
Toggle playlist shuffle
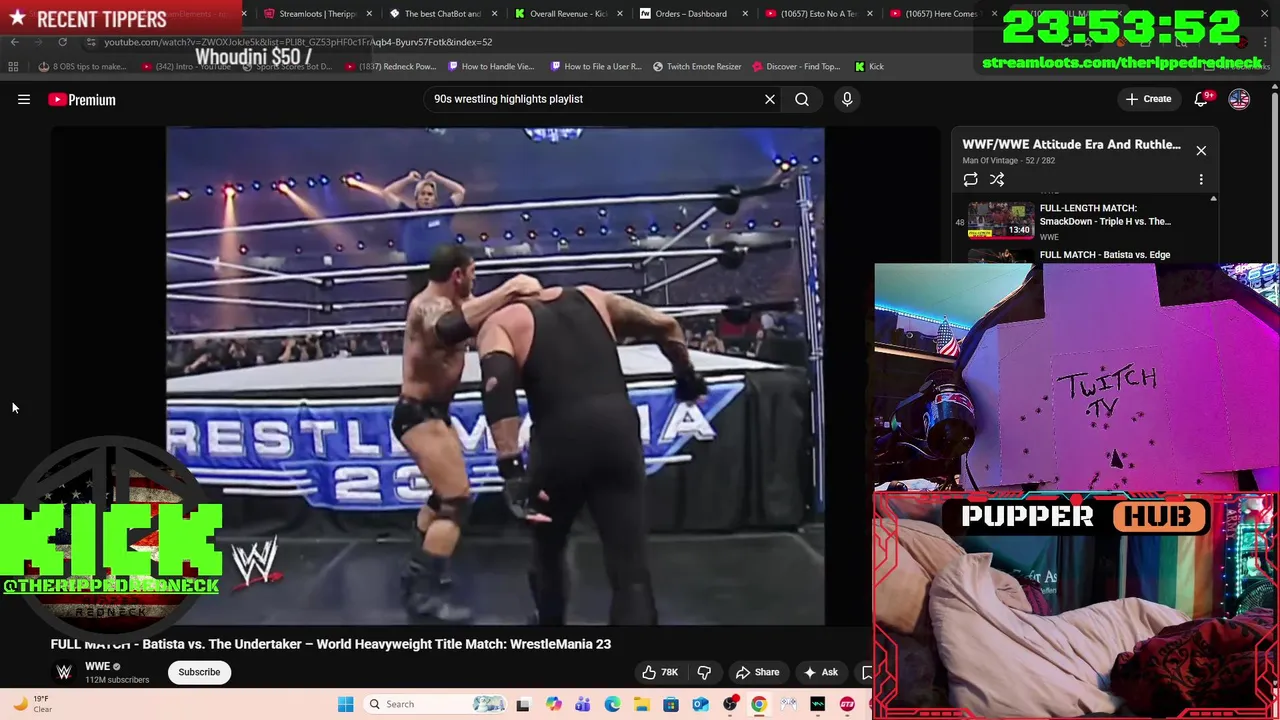coord(997,179)
